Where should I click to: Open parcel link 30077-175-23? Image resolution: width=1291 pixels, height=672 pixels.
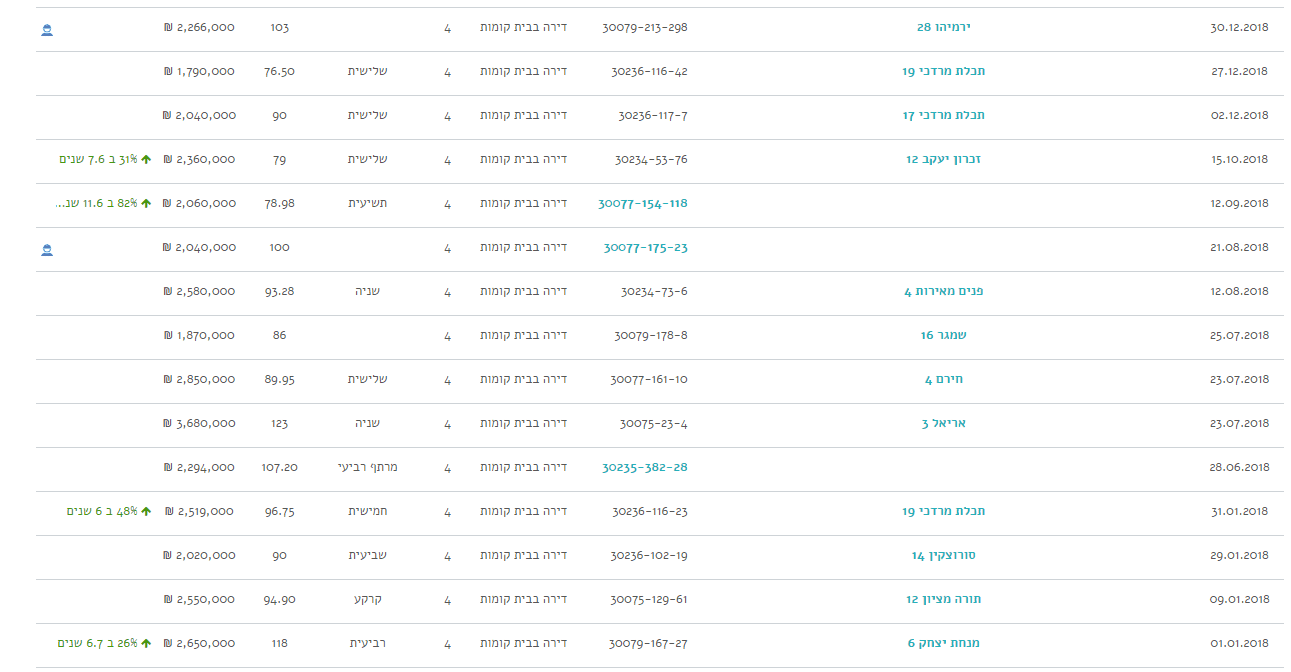coord(645,248)
